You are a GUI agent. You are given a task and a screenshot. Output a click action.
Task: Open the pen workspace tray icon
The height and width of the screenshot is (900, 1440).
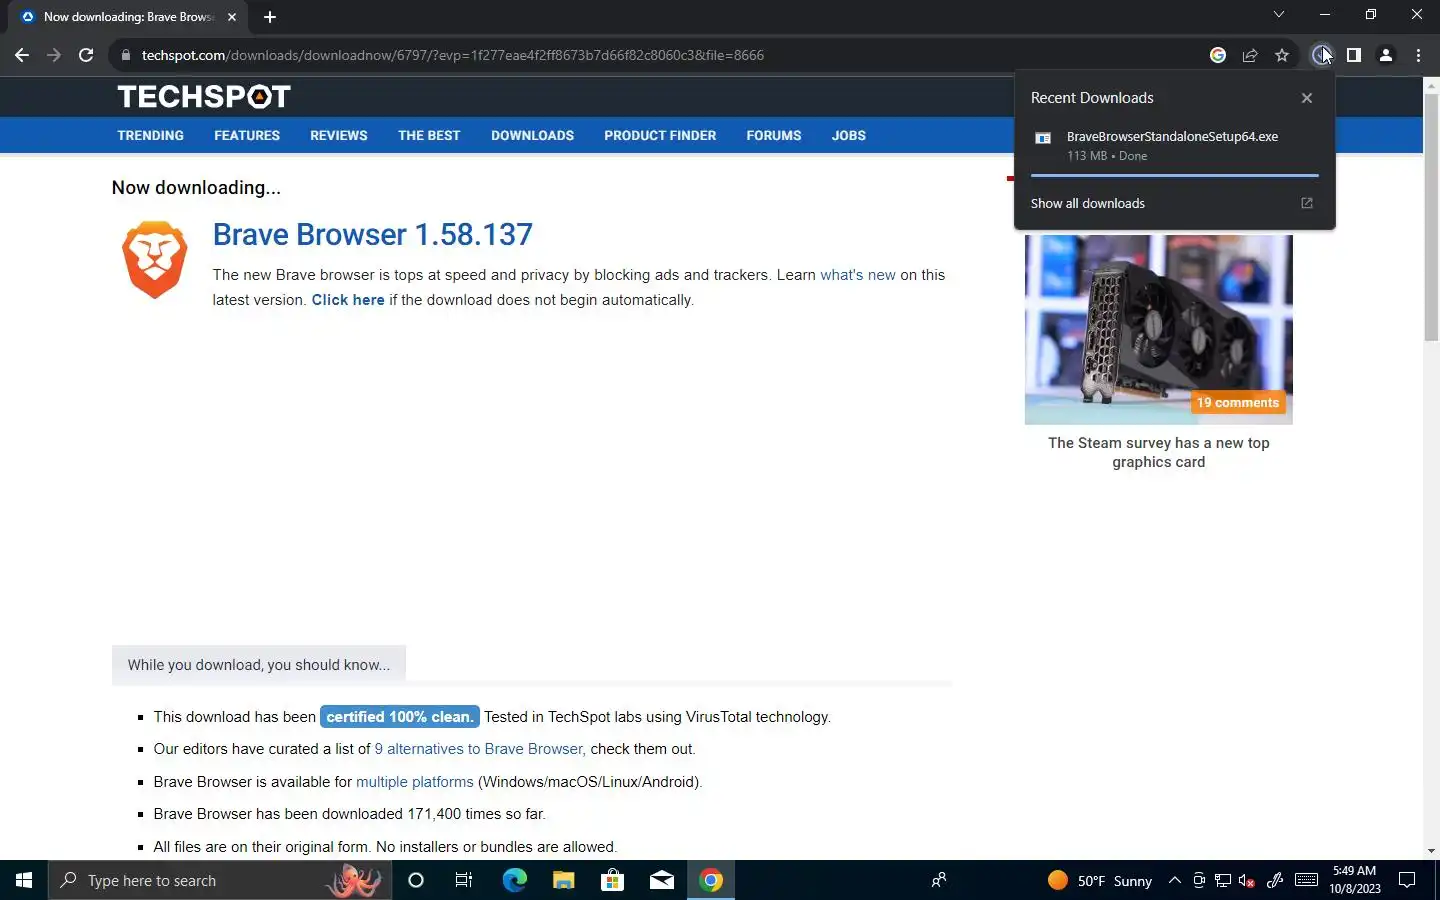point(1274,880)
